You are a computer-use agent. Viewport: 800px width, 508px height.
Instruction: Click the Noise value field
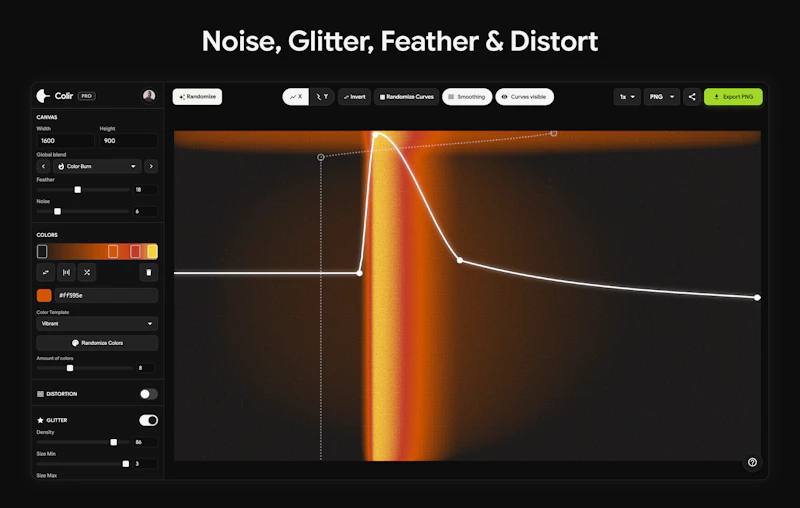coord(145,211)
